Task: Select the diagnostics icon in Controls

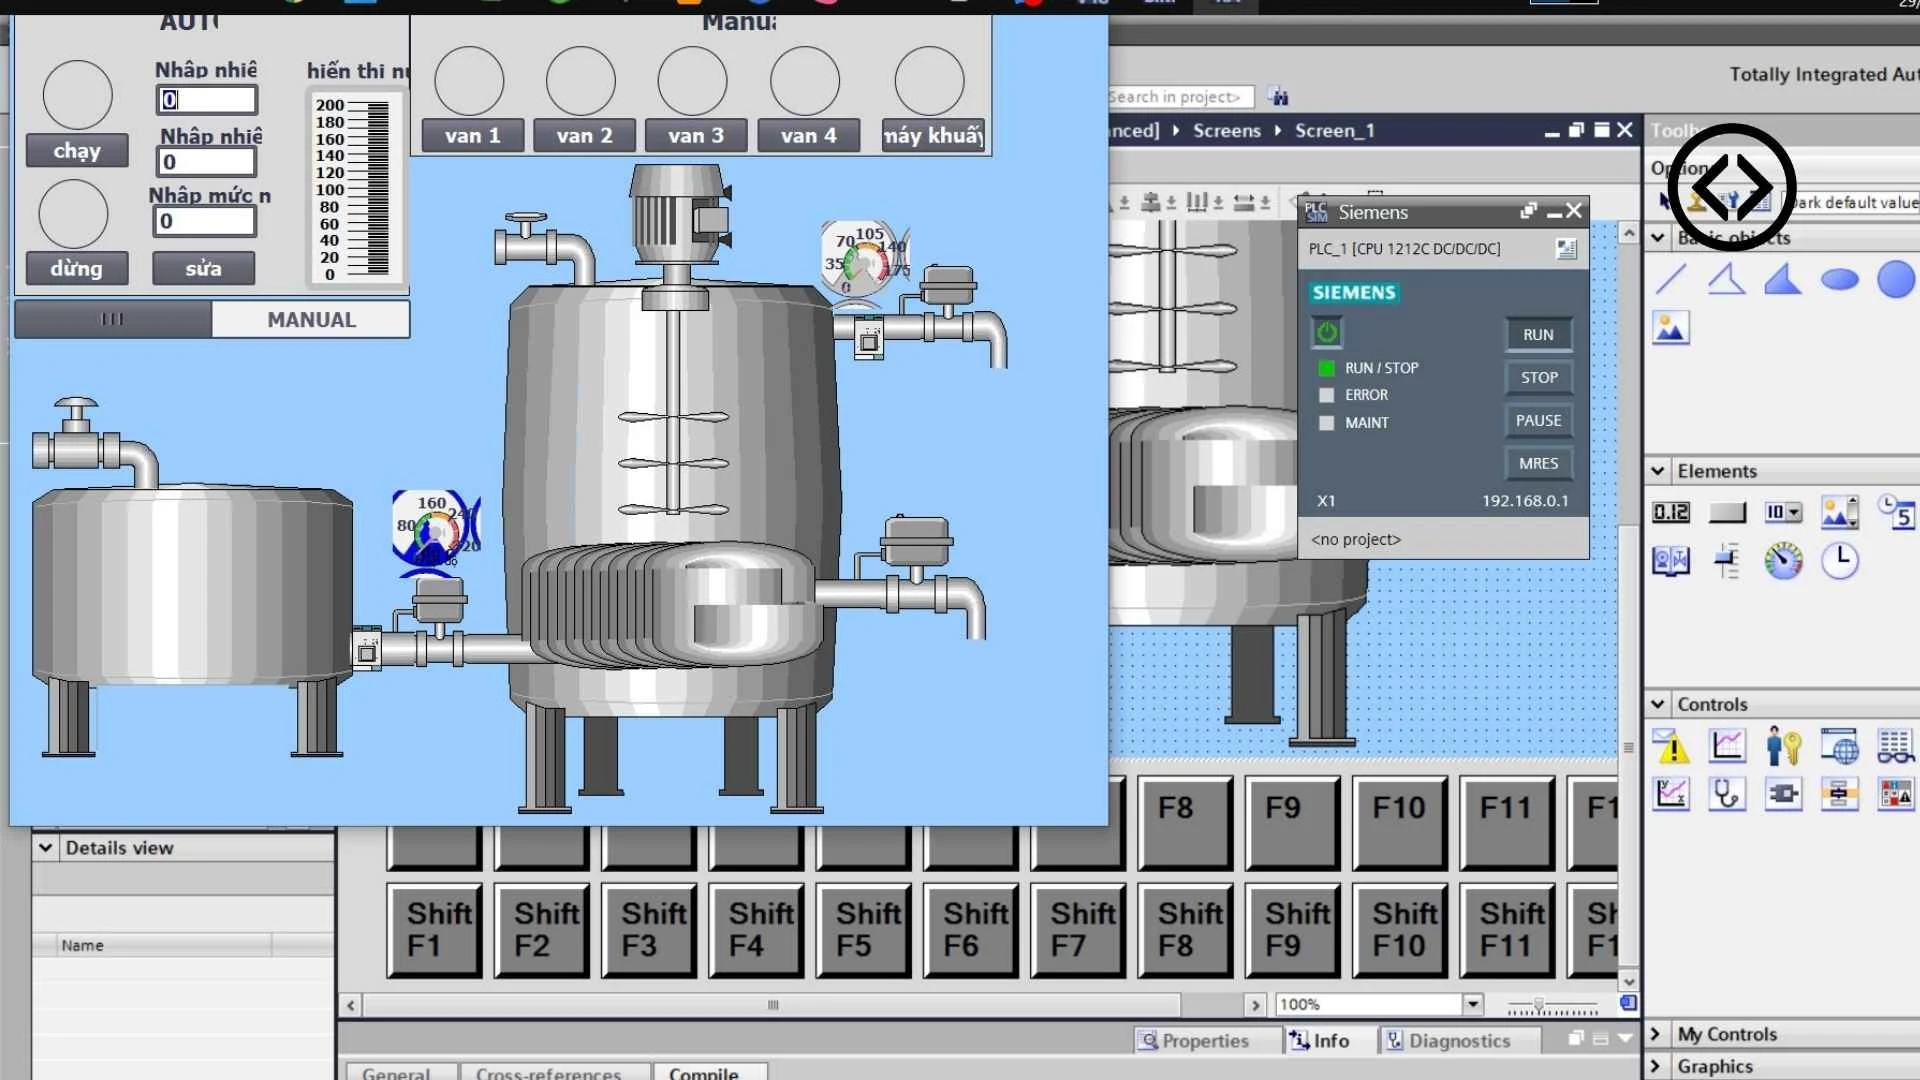Action: [1726, 791]
